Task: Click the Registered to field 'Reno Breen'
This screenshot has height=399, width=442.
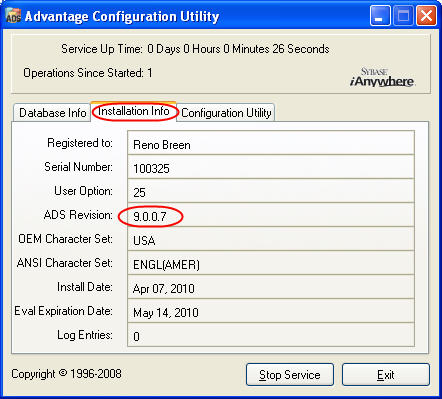Action: click(271, 143)
